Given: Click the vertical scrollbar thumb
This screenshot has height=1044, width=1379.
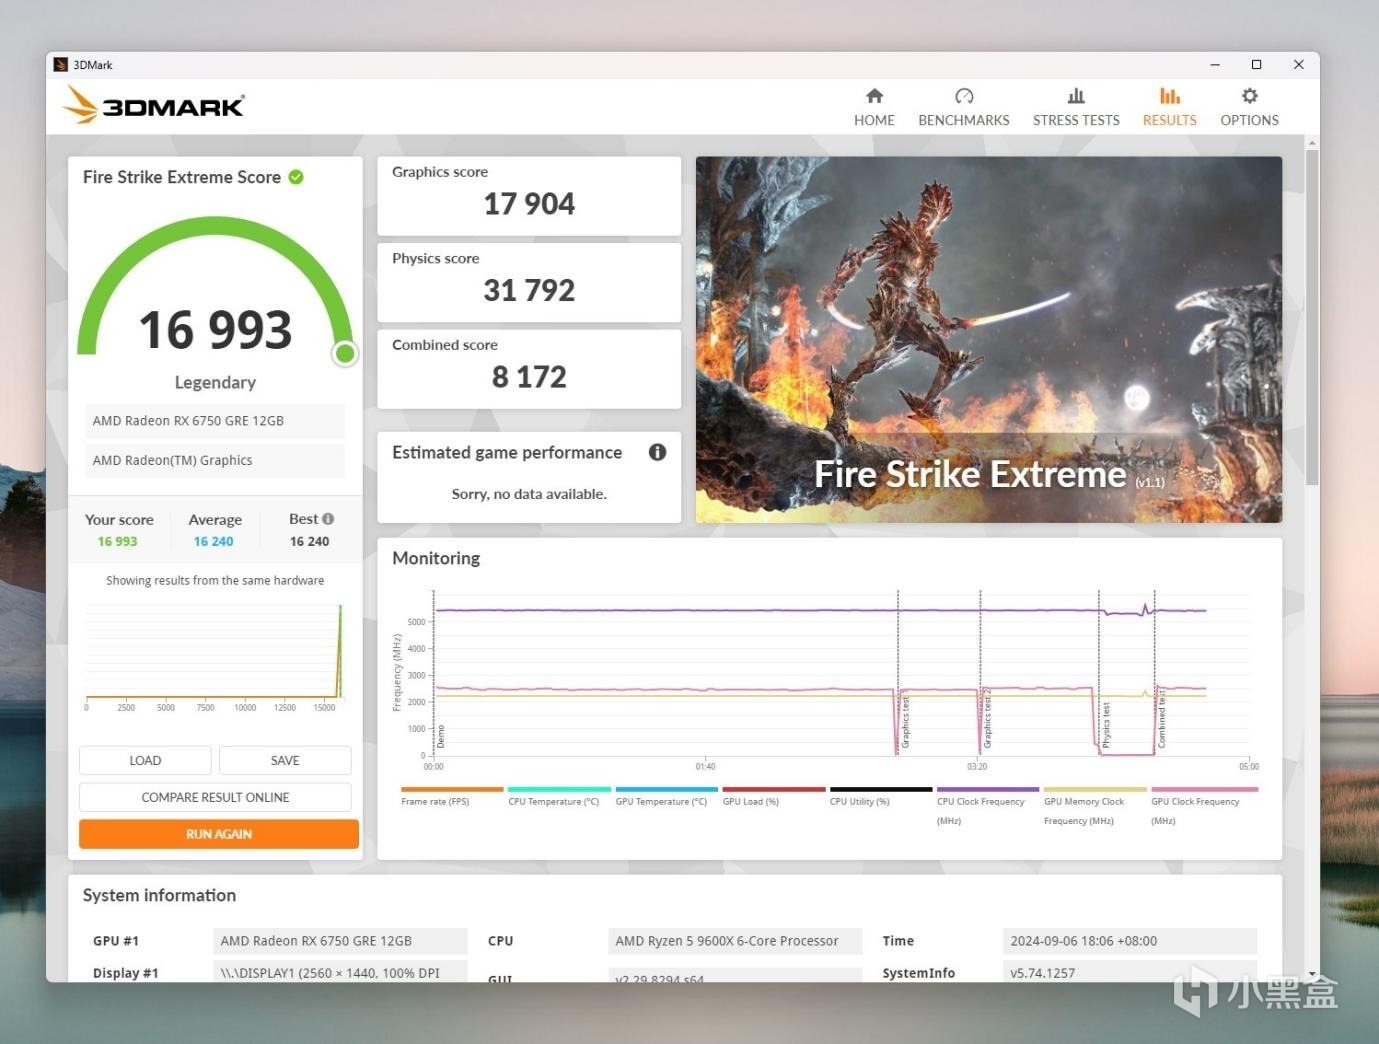Looking at the screenshot, I should [1311, 318].
